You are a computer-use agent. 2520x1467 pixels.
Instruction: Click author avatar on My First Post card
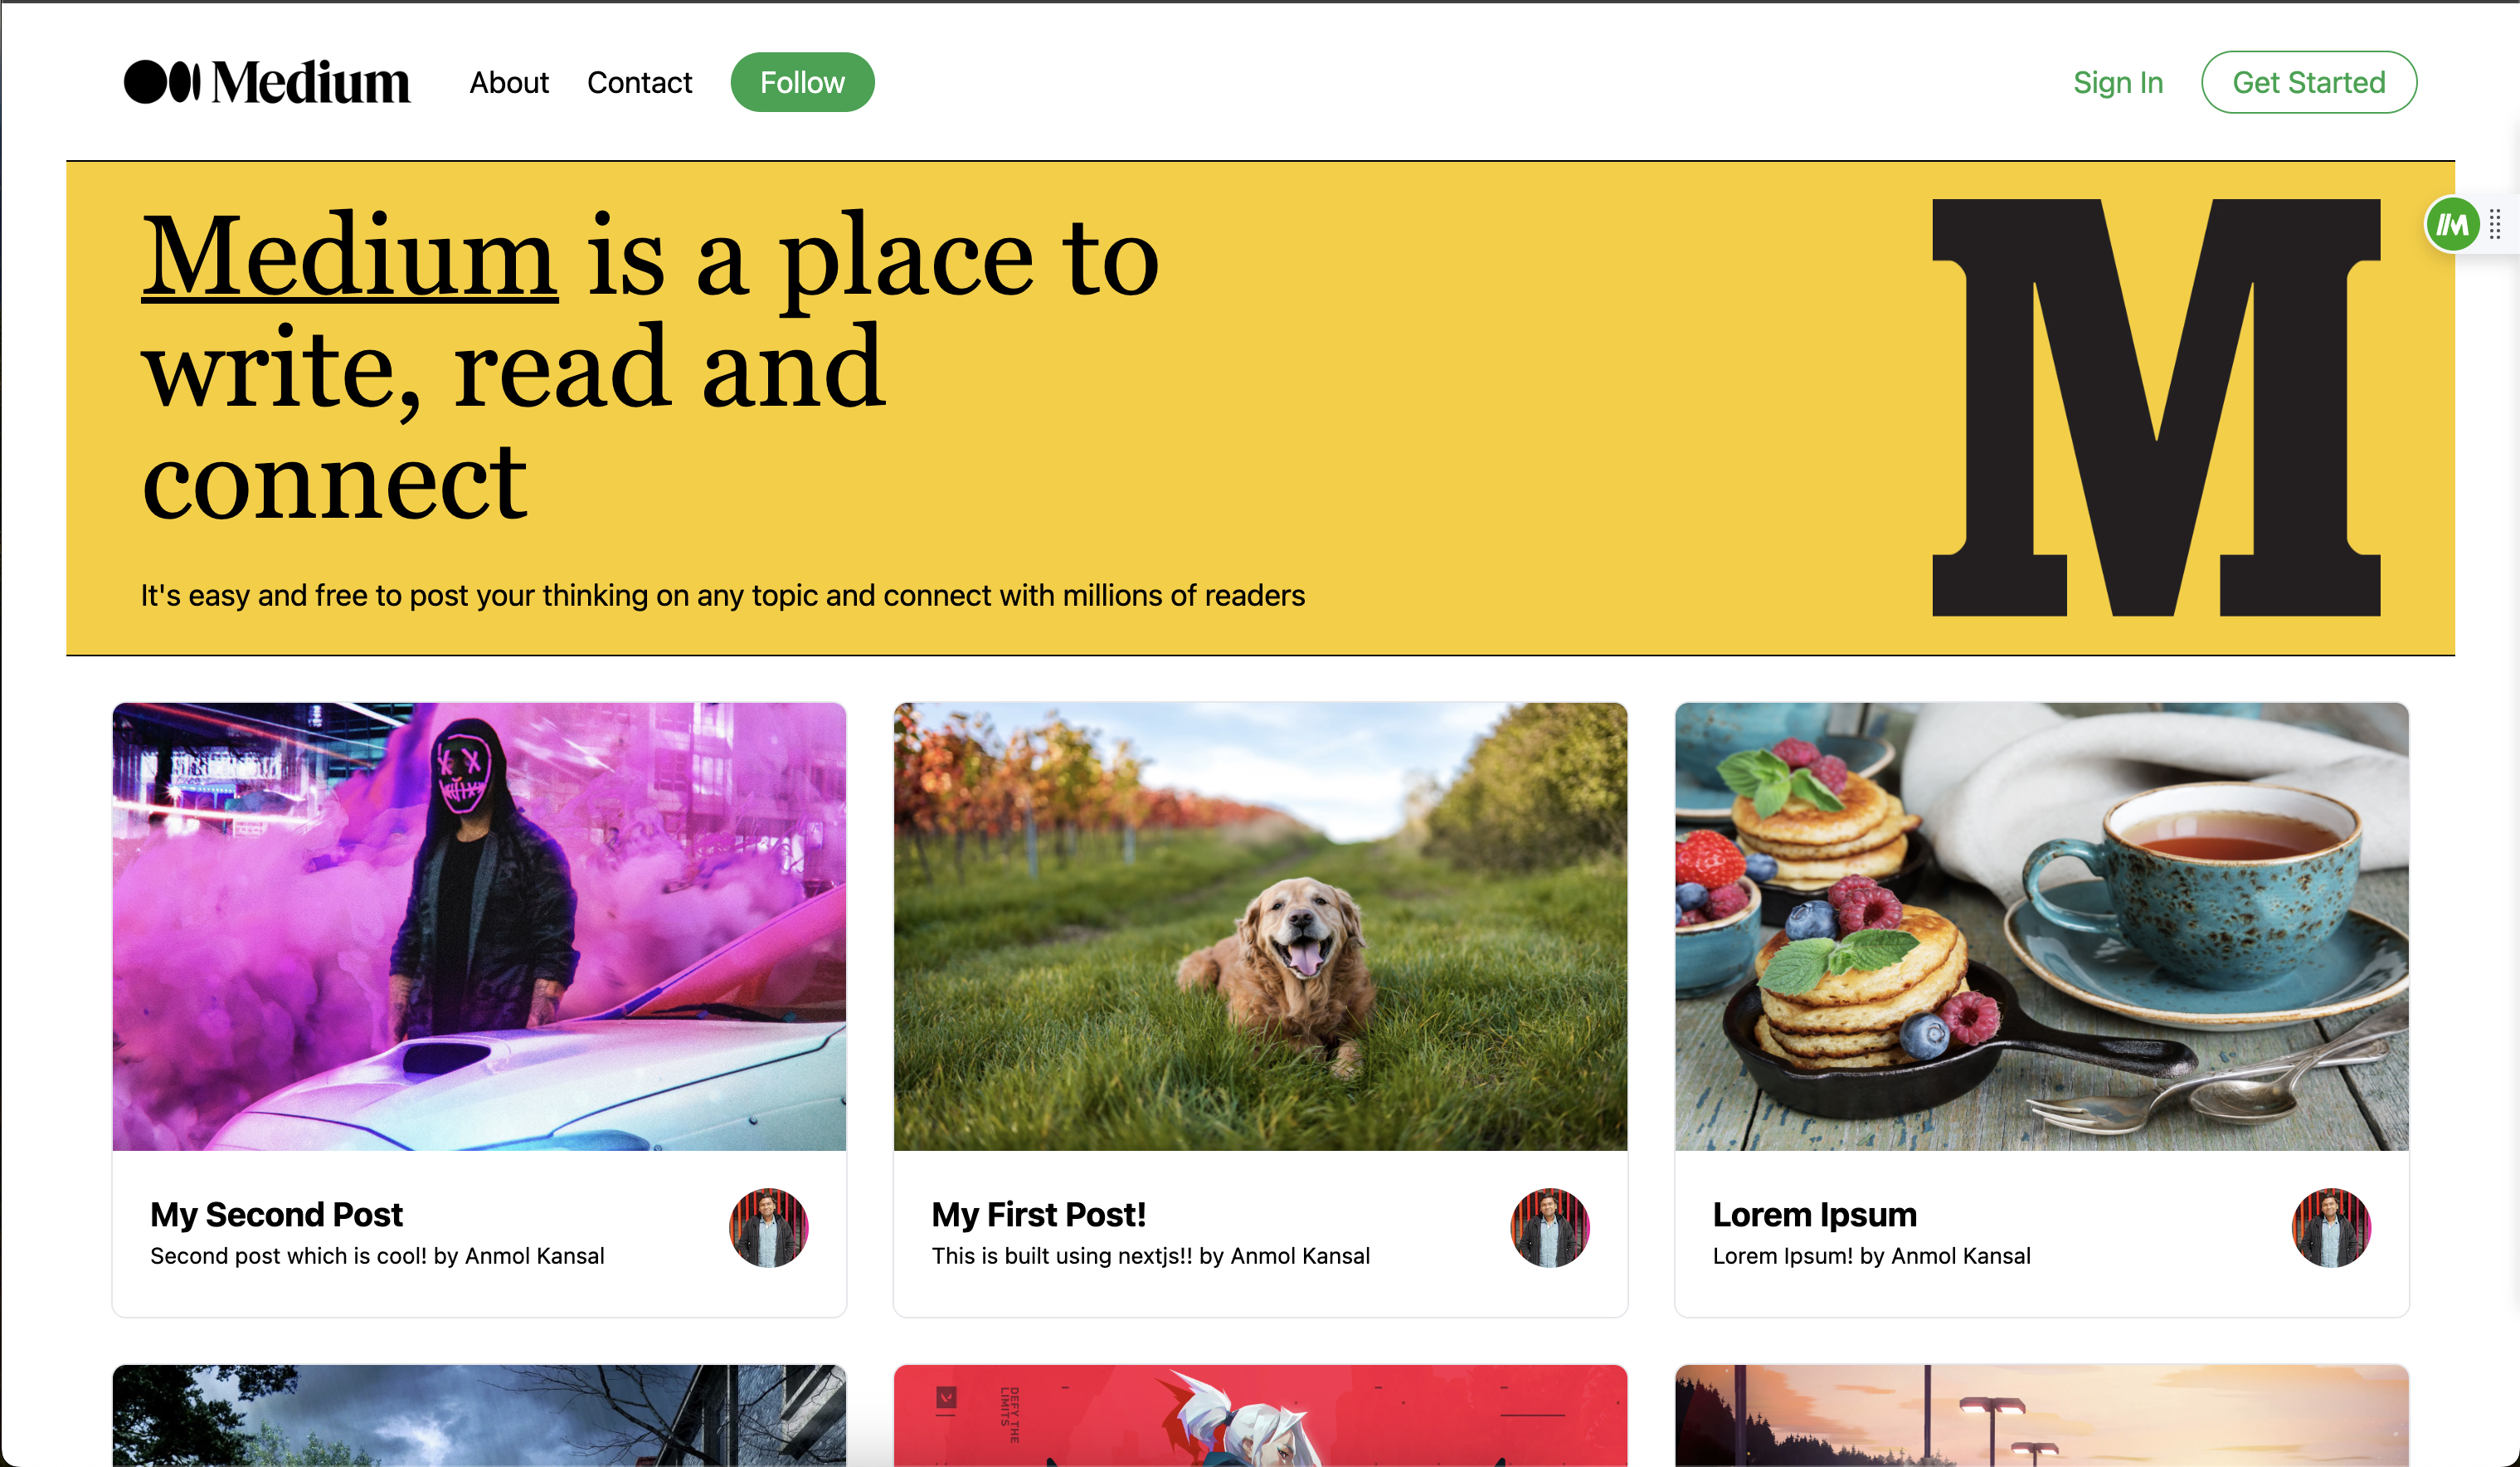click(1549, 1227)
